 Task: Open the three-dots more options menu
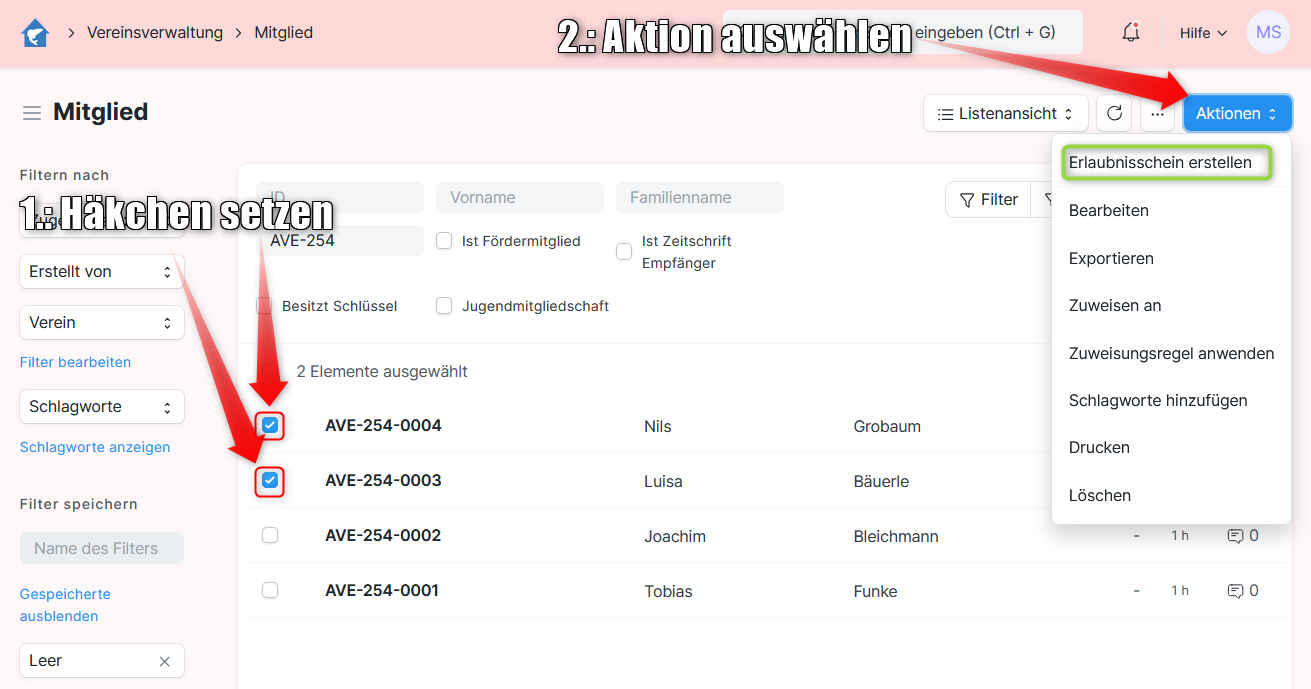coord(1157,114)
